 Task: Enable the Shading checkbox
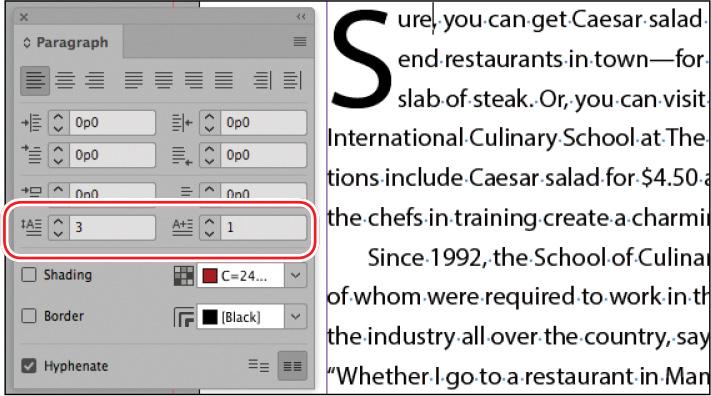[29, 275]
